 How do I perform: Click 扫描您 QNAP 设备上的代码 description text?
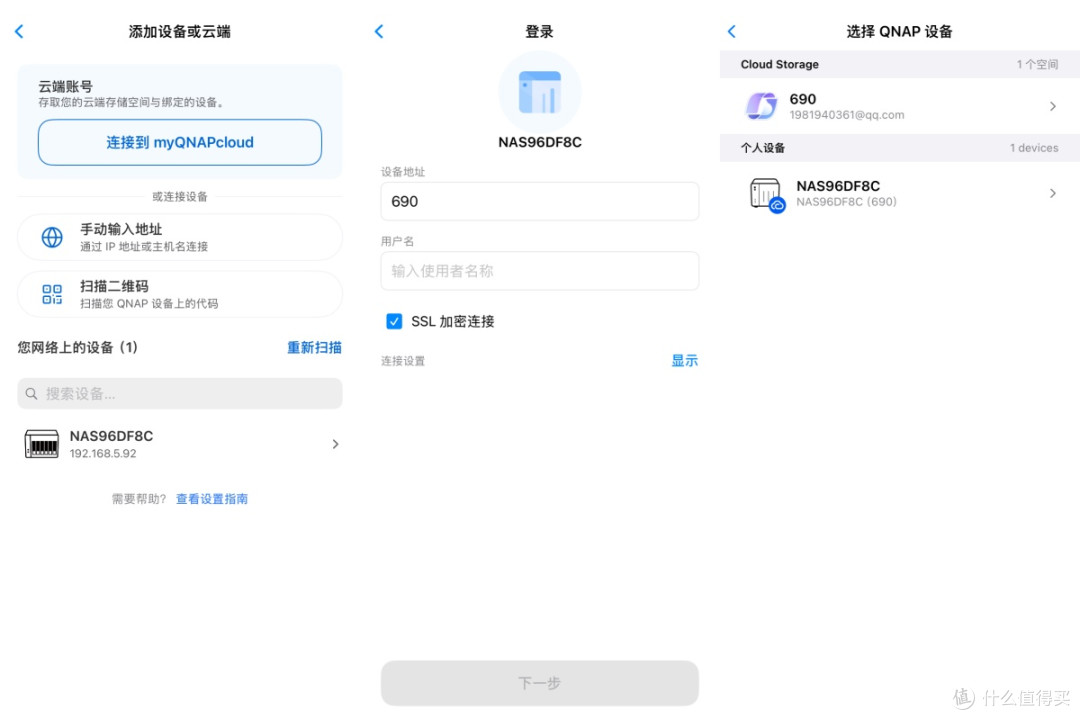[x=149, y=304]
